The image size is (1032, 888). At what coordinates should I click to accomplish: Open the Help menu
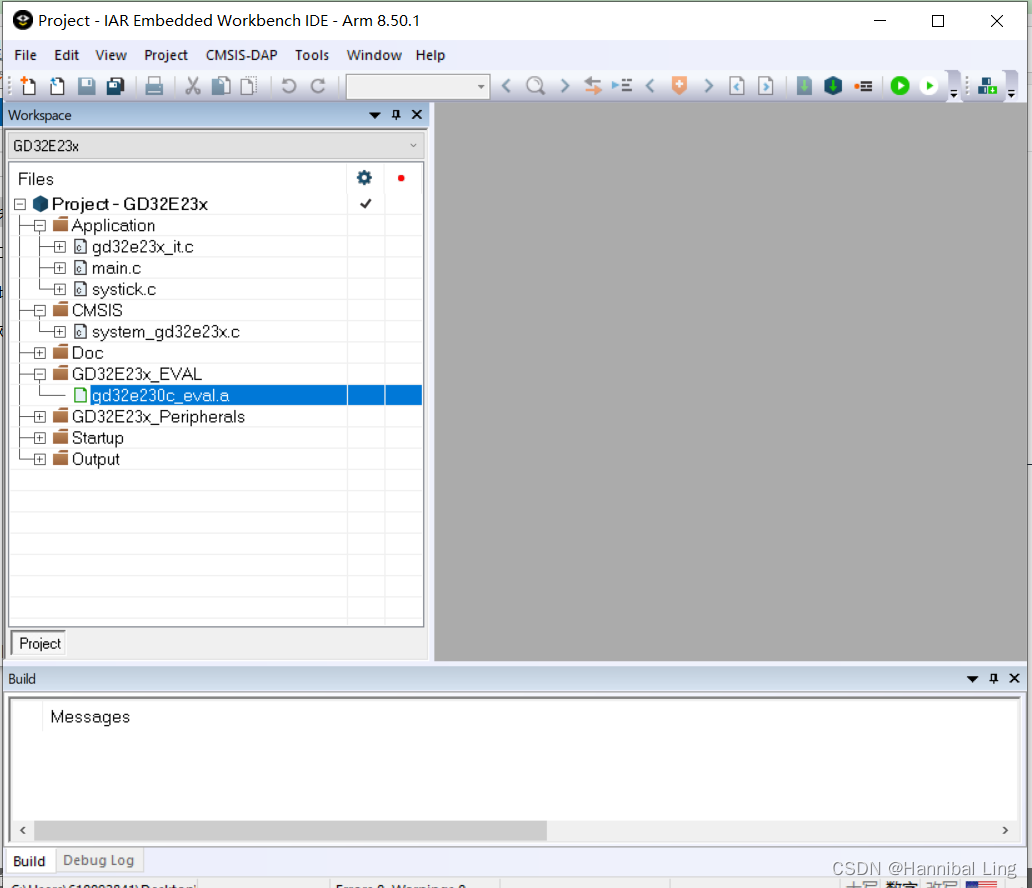click(x=430, y=55)
